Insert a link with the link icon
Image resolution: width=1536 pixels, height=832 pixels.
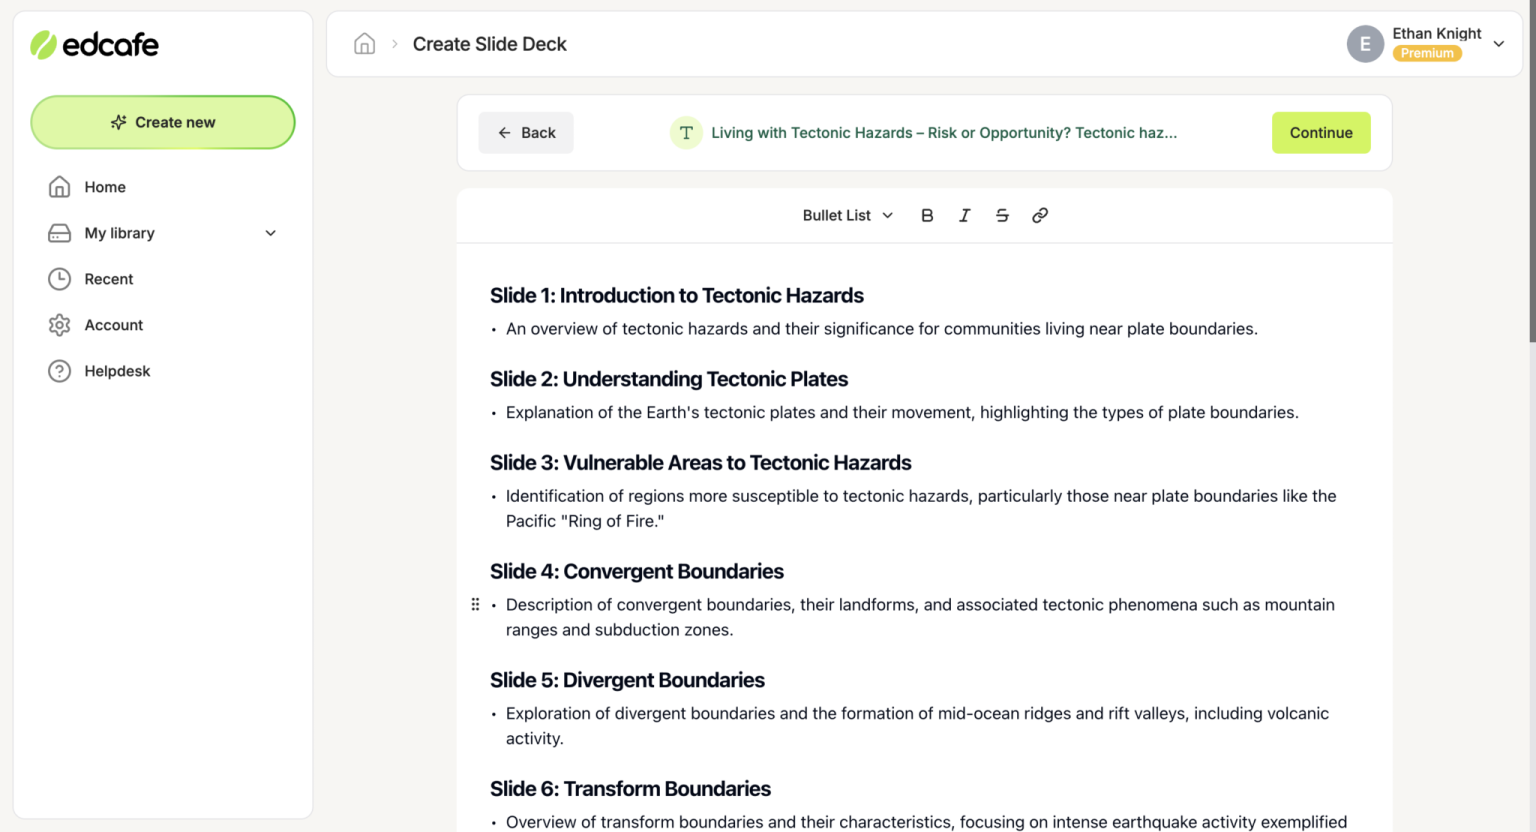coord(1040,215)
